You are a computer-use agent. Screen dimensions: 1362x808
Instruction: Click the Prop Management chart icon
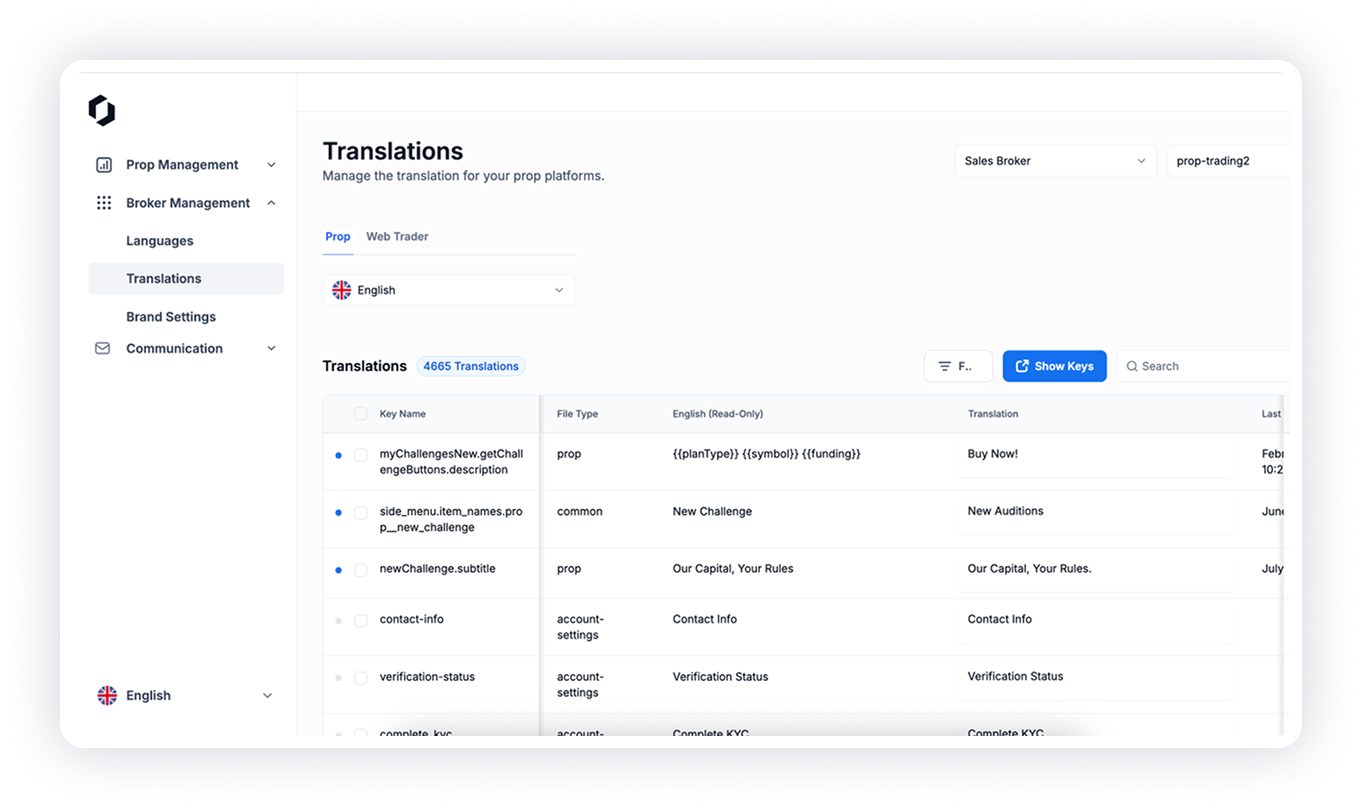tap(103, 165)
